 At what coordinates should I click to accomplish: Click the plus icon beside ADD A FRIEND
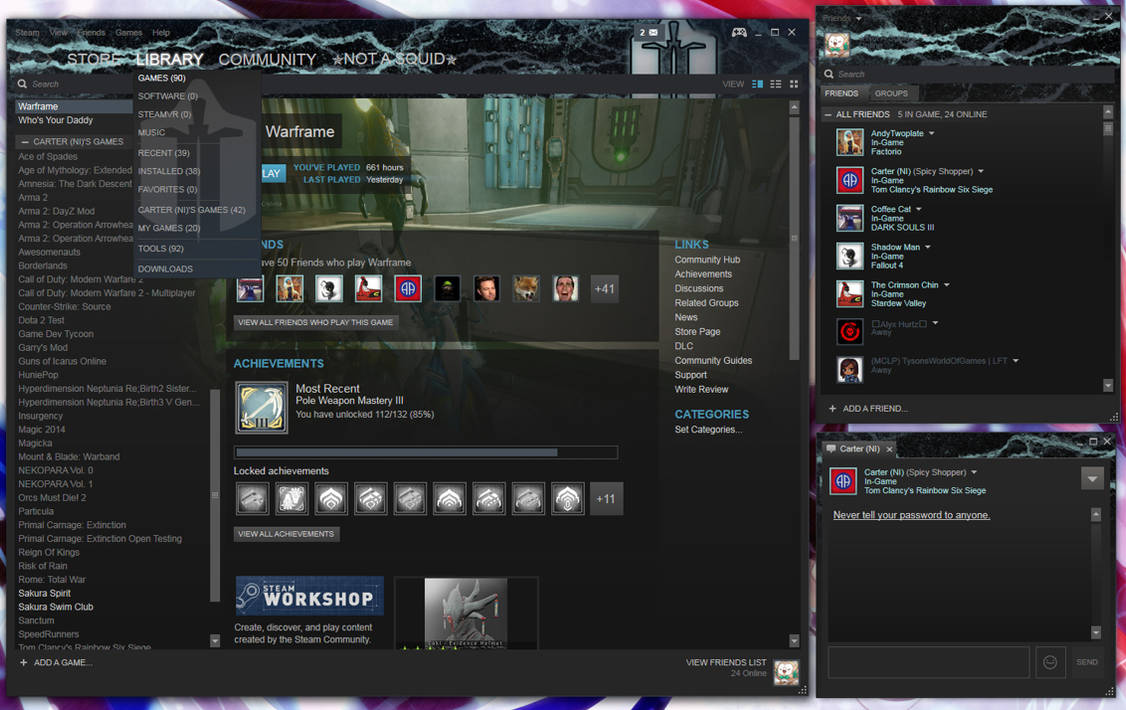coord(834,408)
